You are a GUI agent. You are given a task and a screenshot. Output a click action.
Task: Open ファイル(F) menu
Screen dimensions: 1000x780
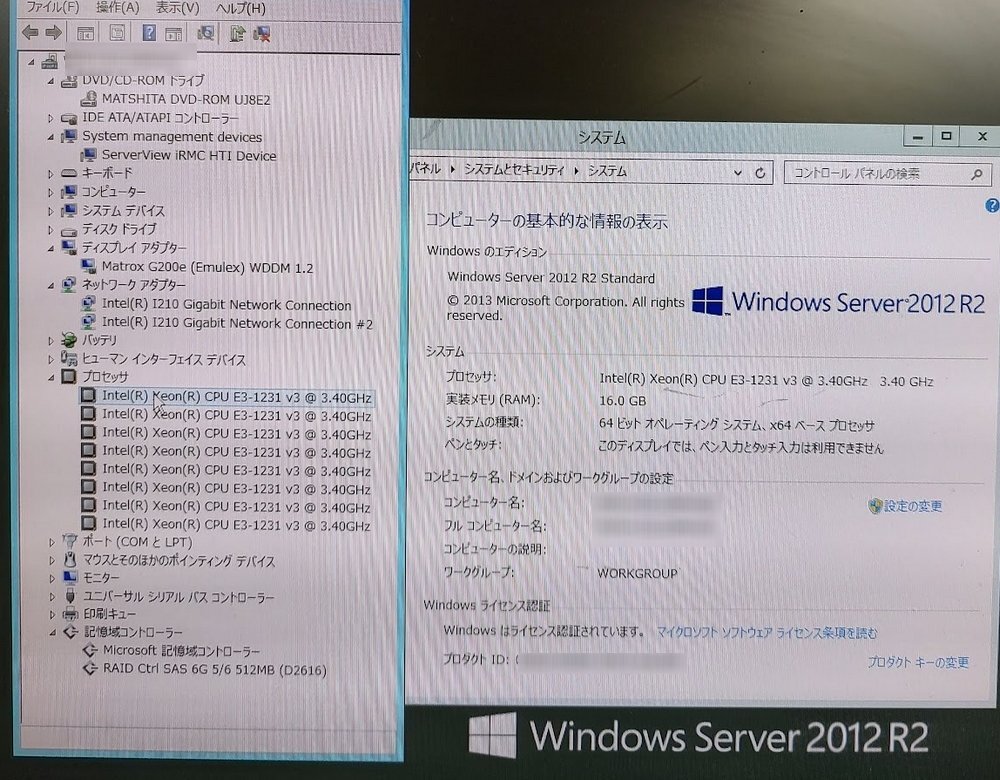point(52,8)
